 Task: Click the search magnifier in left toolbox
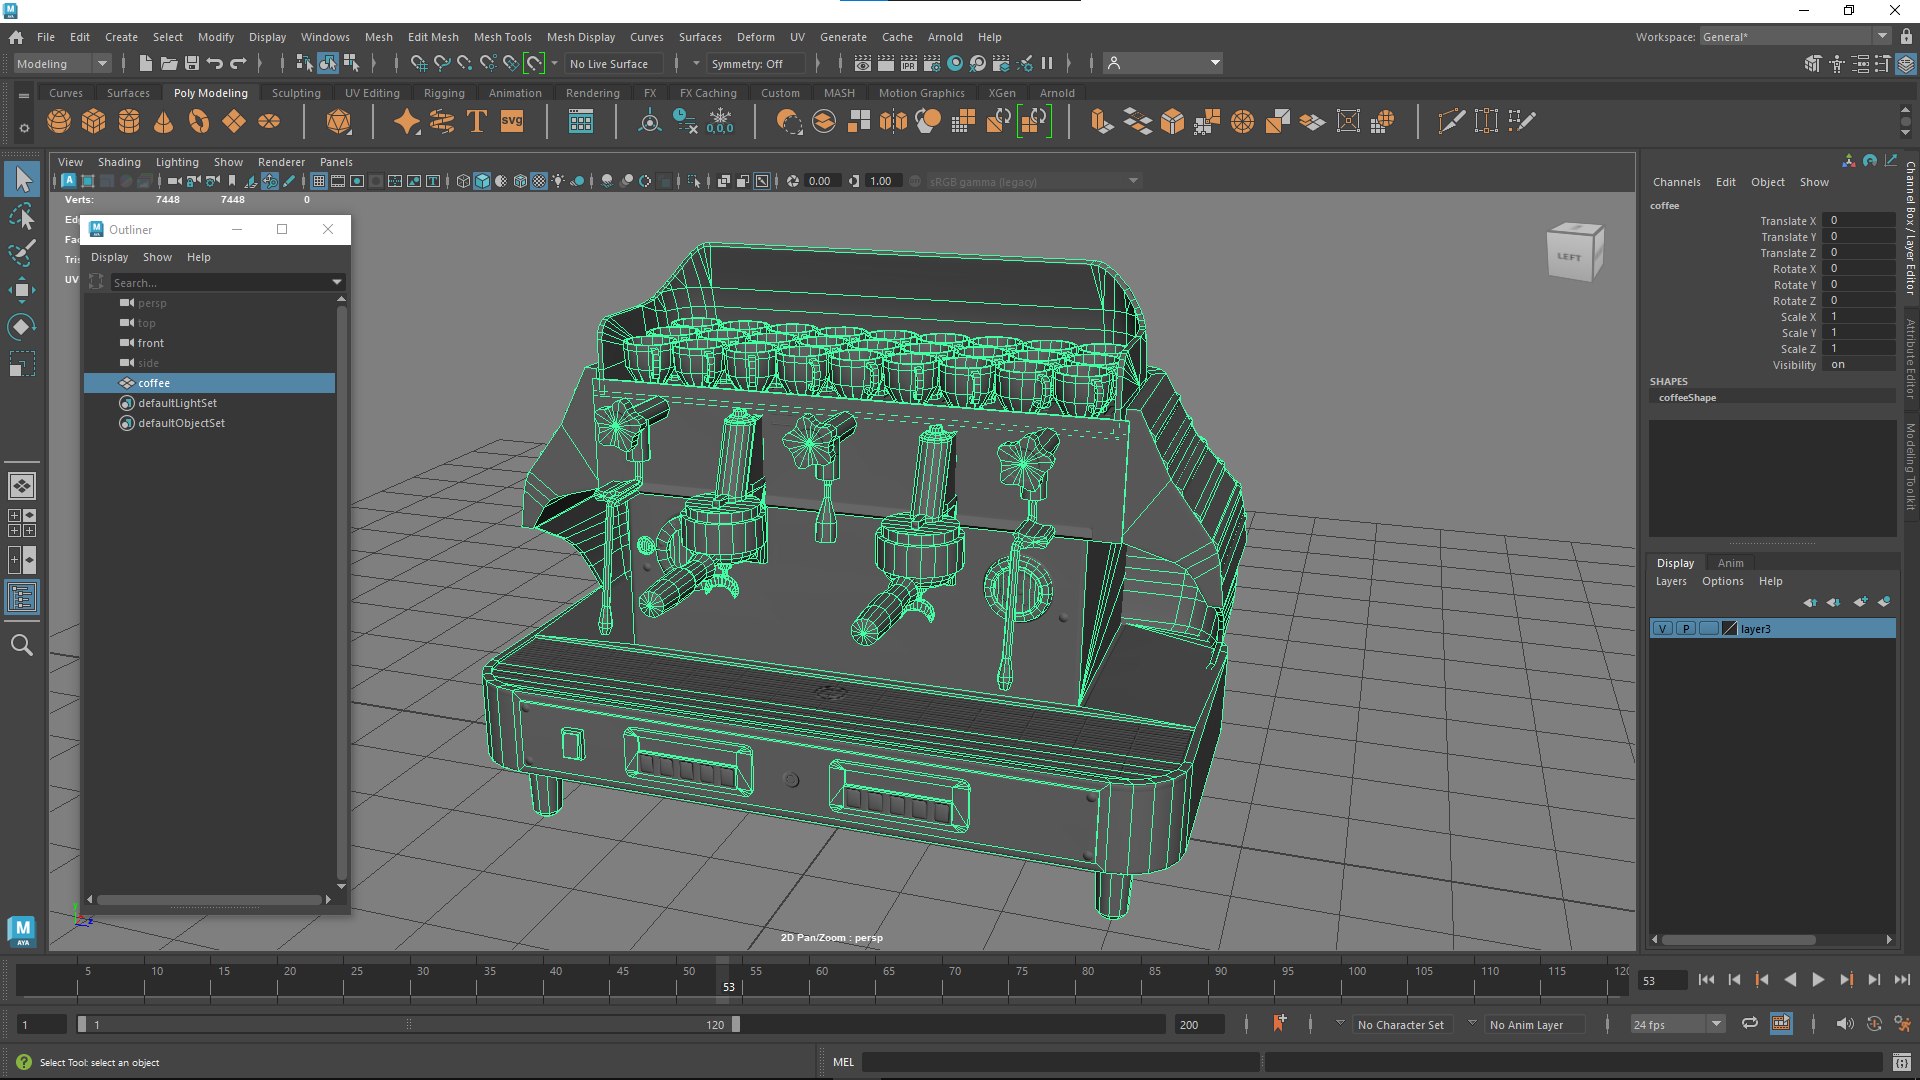22,645
